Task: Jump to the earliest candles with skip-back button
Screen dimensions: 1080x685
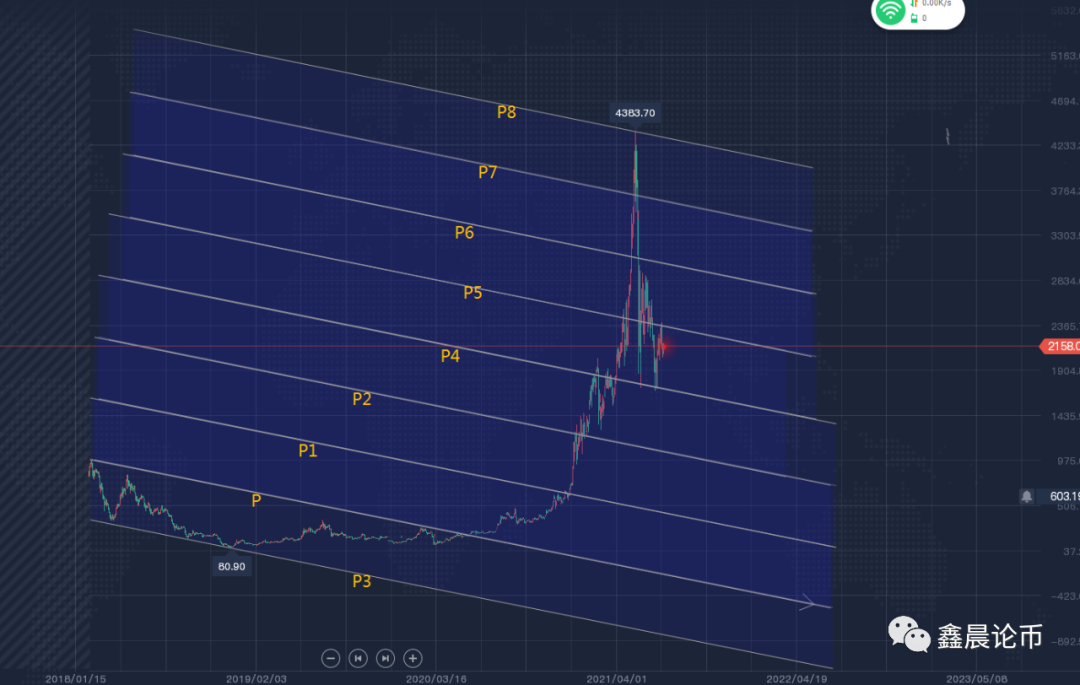Action: (358, 658)
